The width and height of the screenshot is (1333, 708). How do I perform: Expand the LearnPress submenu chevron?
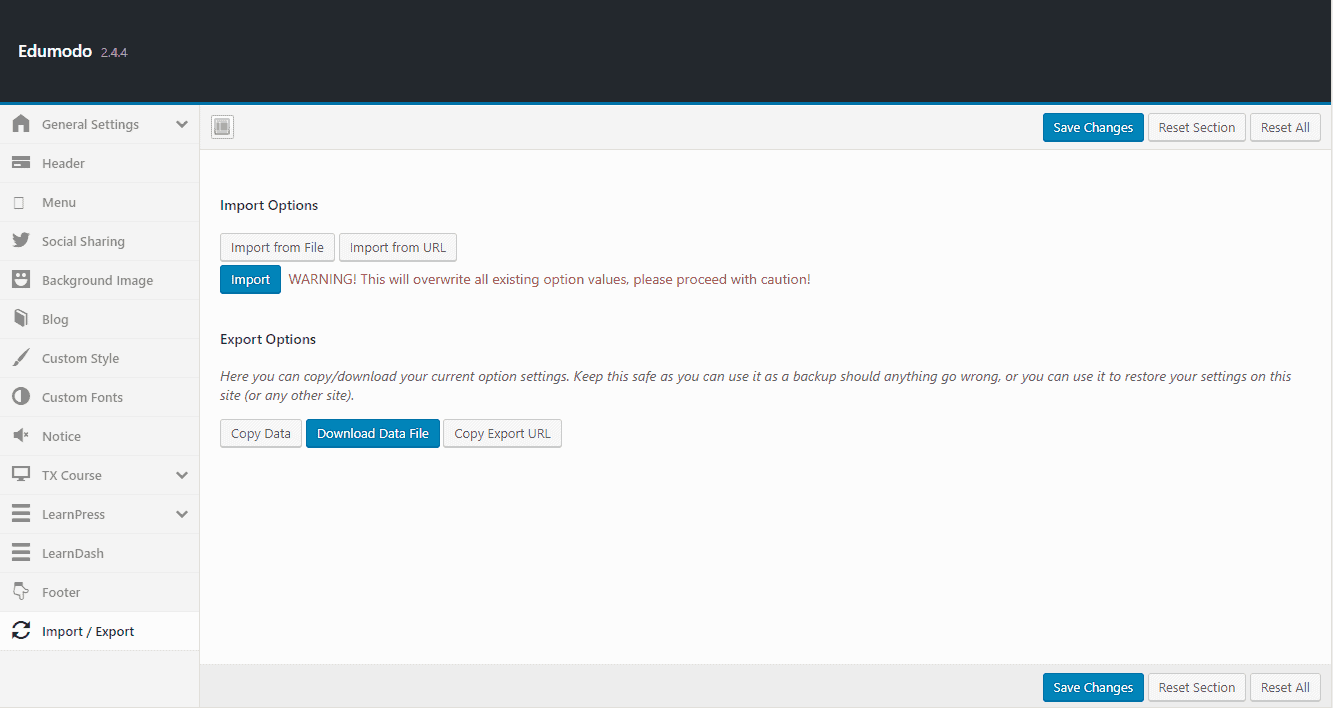coord(182,514)
